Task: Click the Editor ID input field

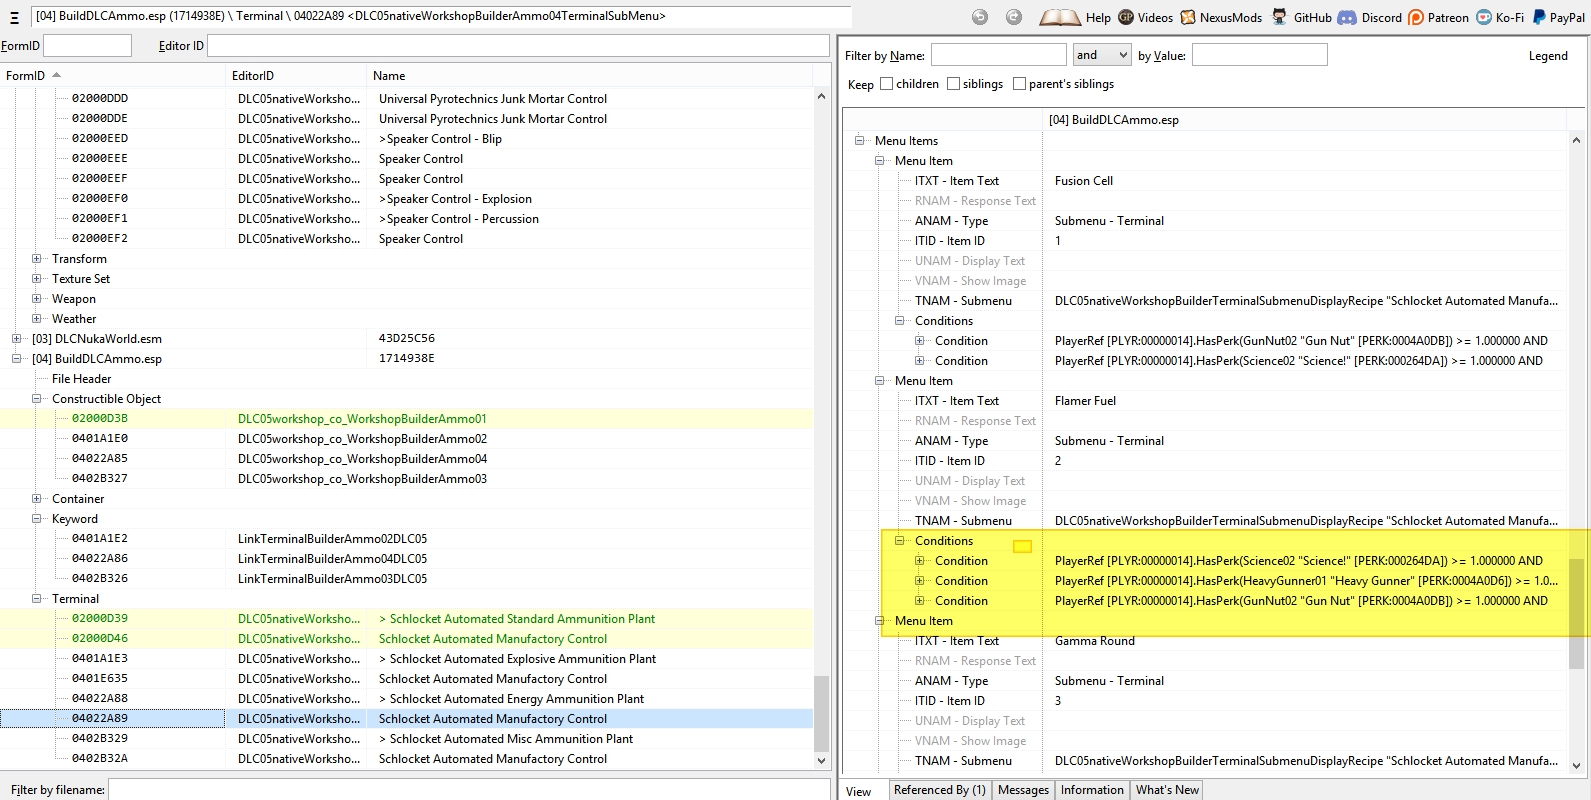Action: click(518, 46)
